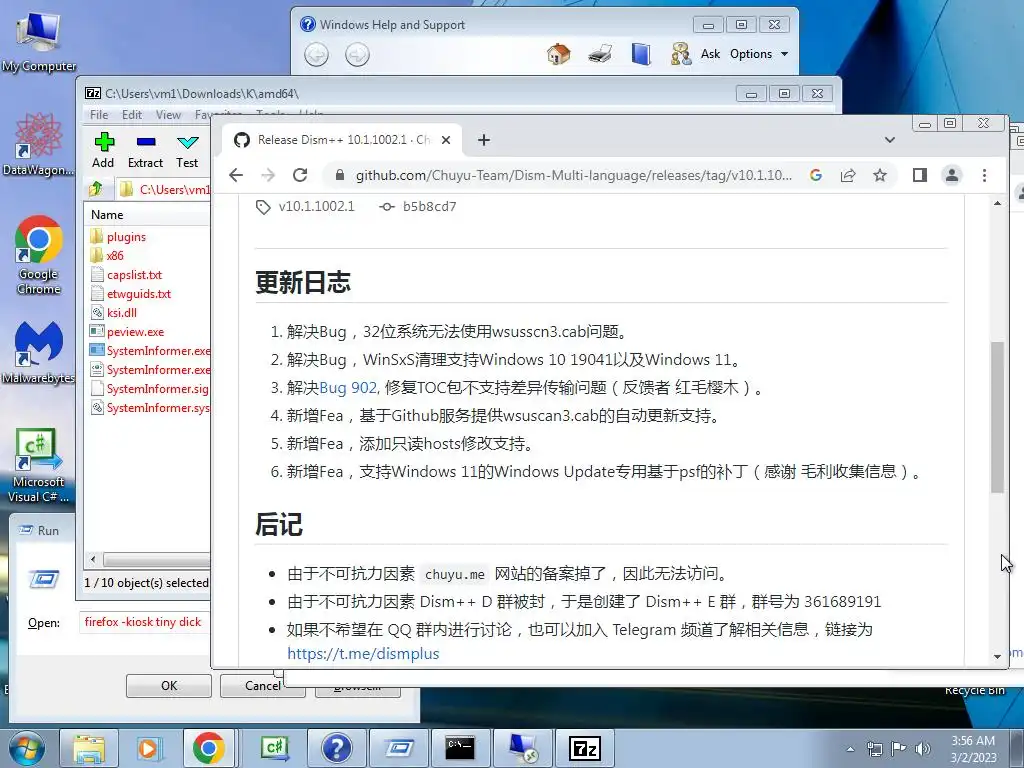Open Windows Media Player from taskbar

point(148,748)
